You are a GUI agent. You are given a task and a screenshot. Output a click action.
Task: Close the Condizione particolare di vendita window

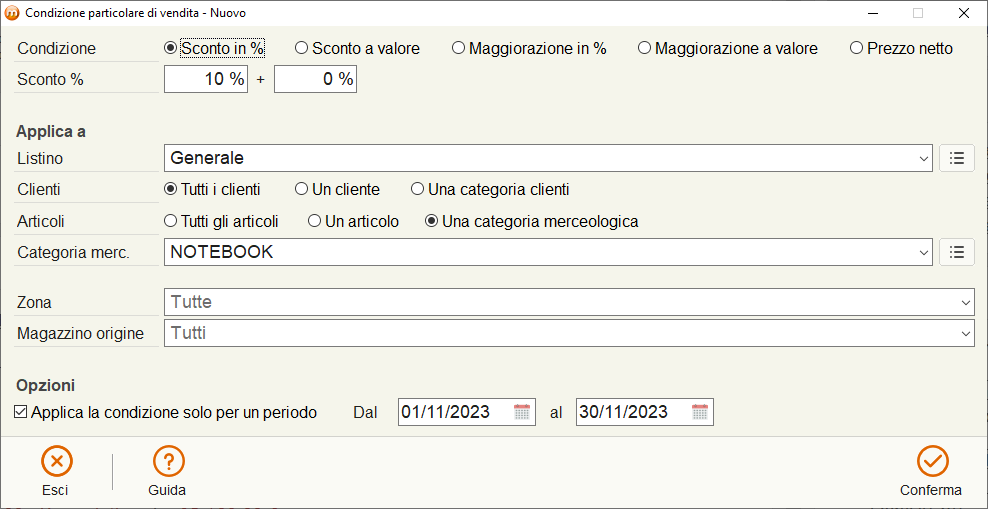tap(963, 13)
